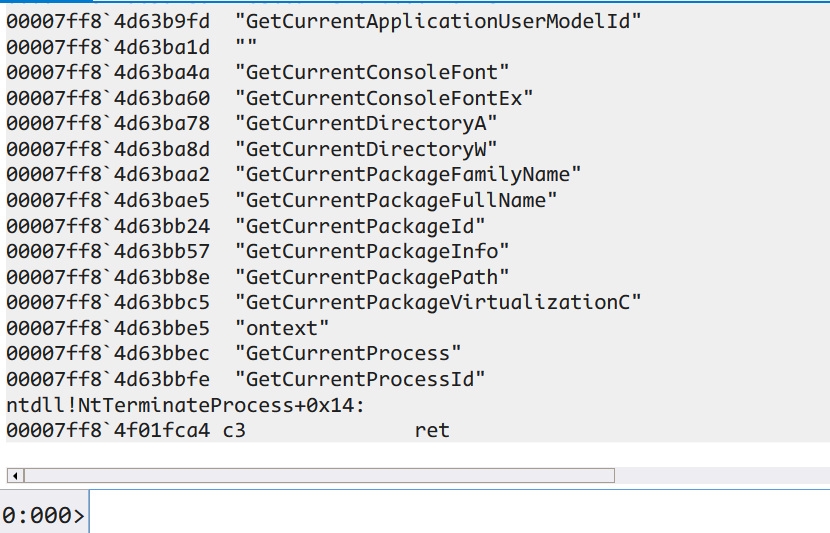This screenshot has width=830, height=533.
Task: Click the horizontal scrollbar left arrow
Action: (15, 475)
